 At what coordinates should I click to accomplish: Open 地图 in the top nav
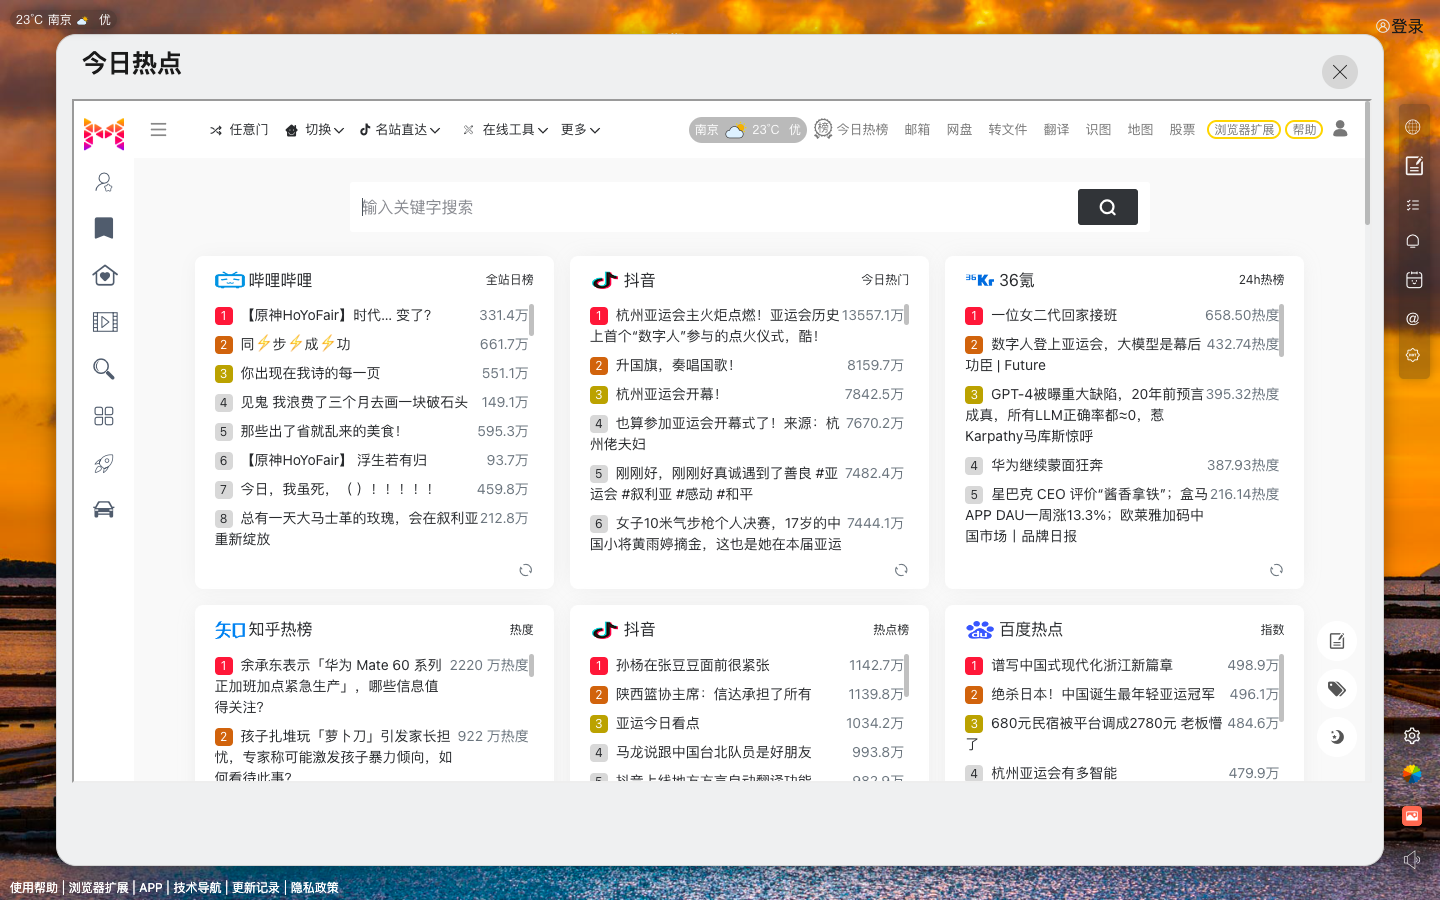click(x=1140, y=130)
